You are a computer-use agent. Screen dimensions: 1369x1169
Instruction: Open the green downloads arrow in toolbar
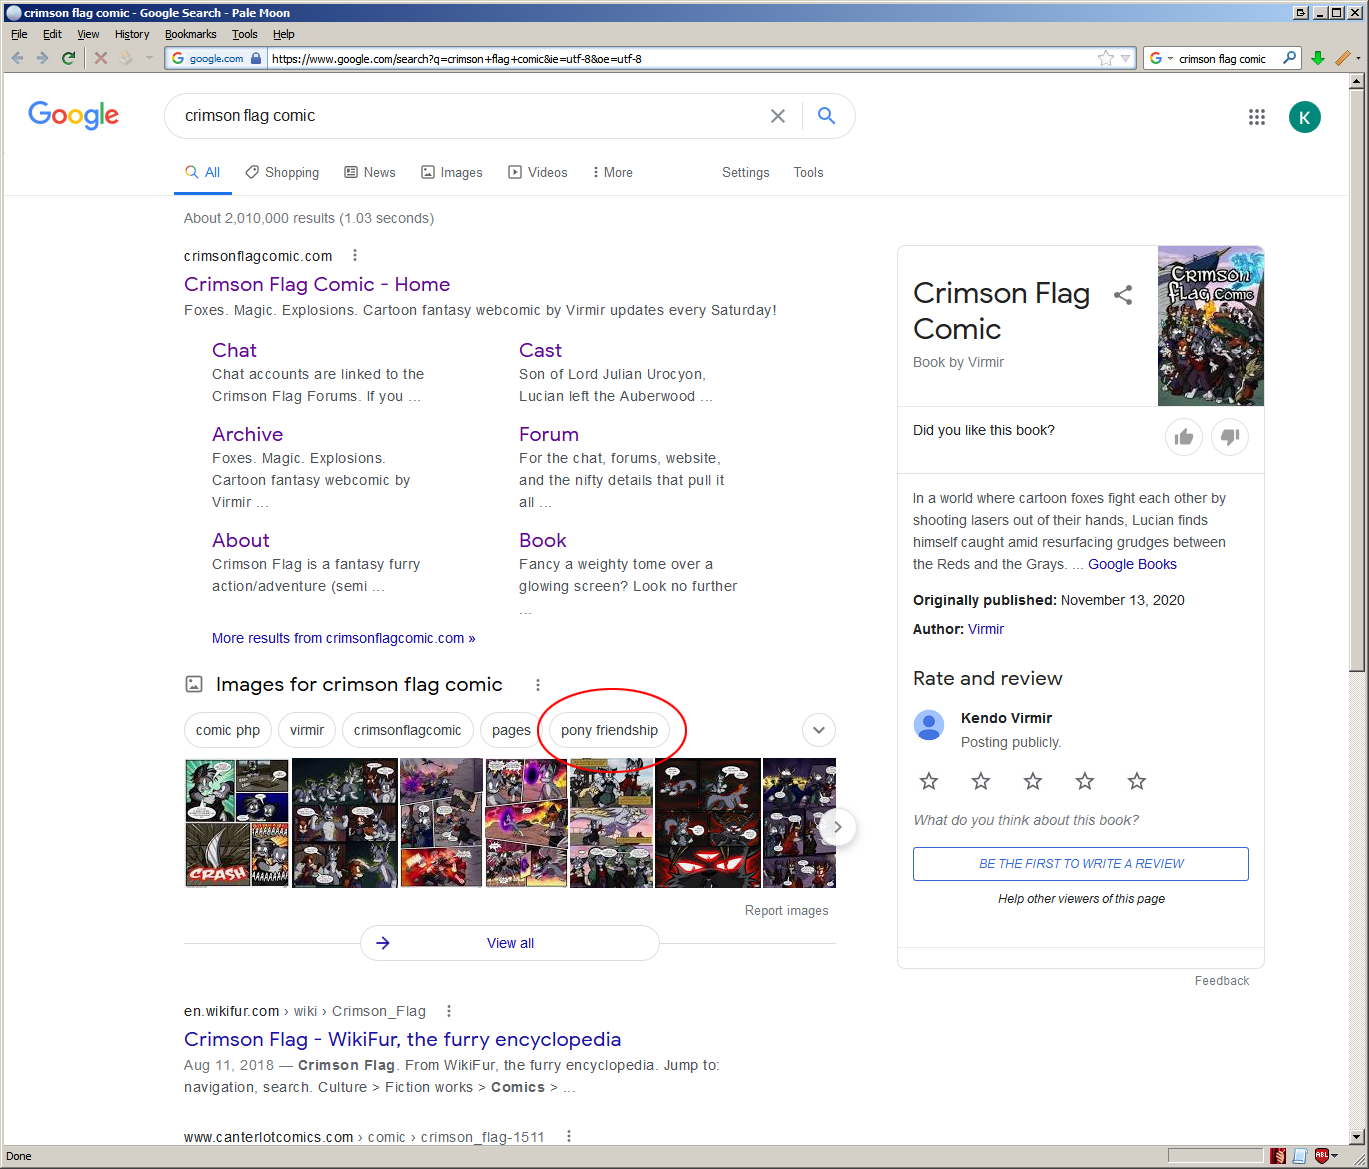pyautogui.click(x=1318, y=58)
